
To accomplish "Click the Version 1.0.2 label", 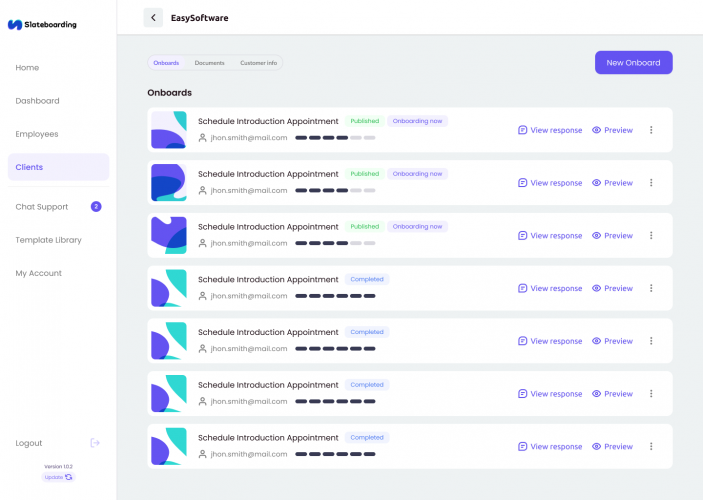I will (x=58, y=466).
